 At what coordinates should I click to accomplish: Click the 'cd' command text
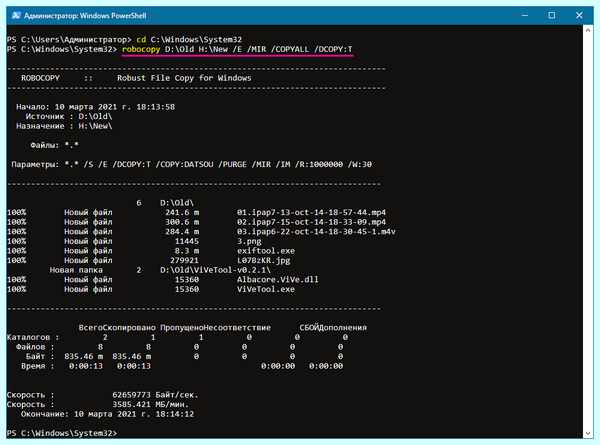coord(141,39)
